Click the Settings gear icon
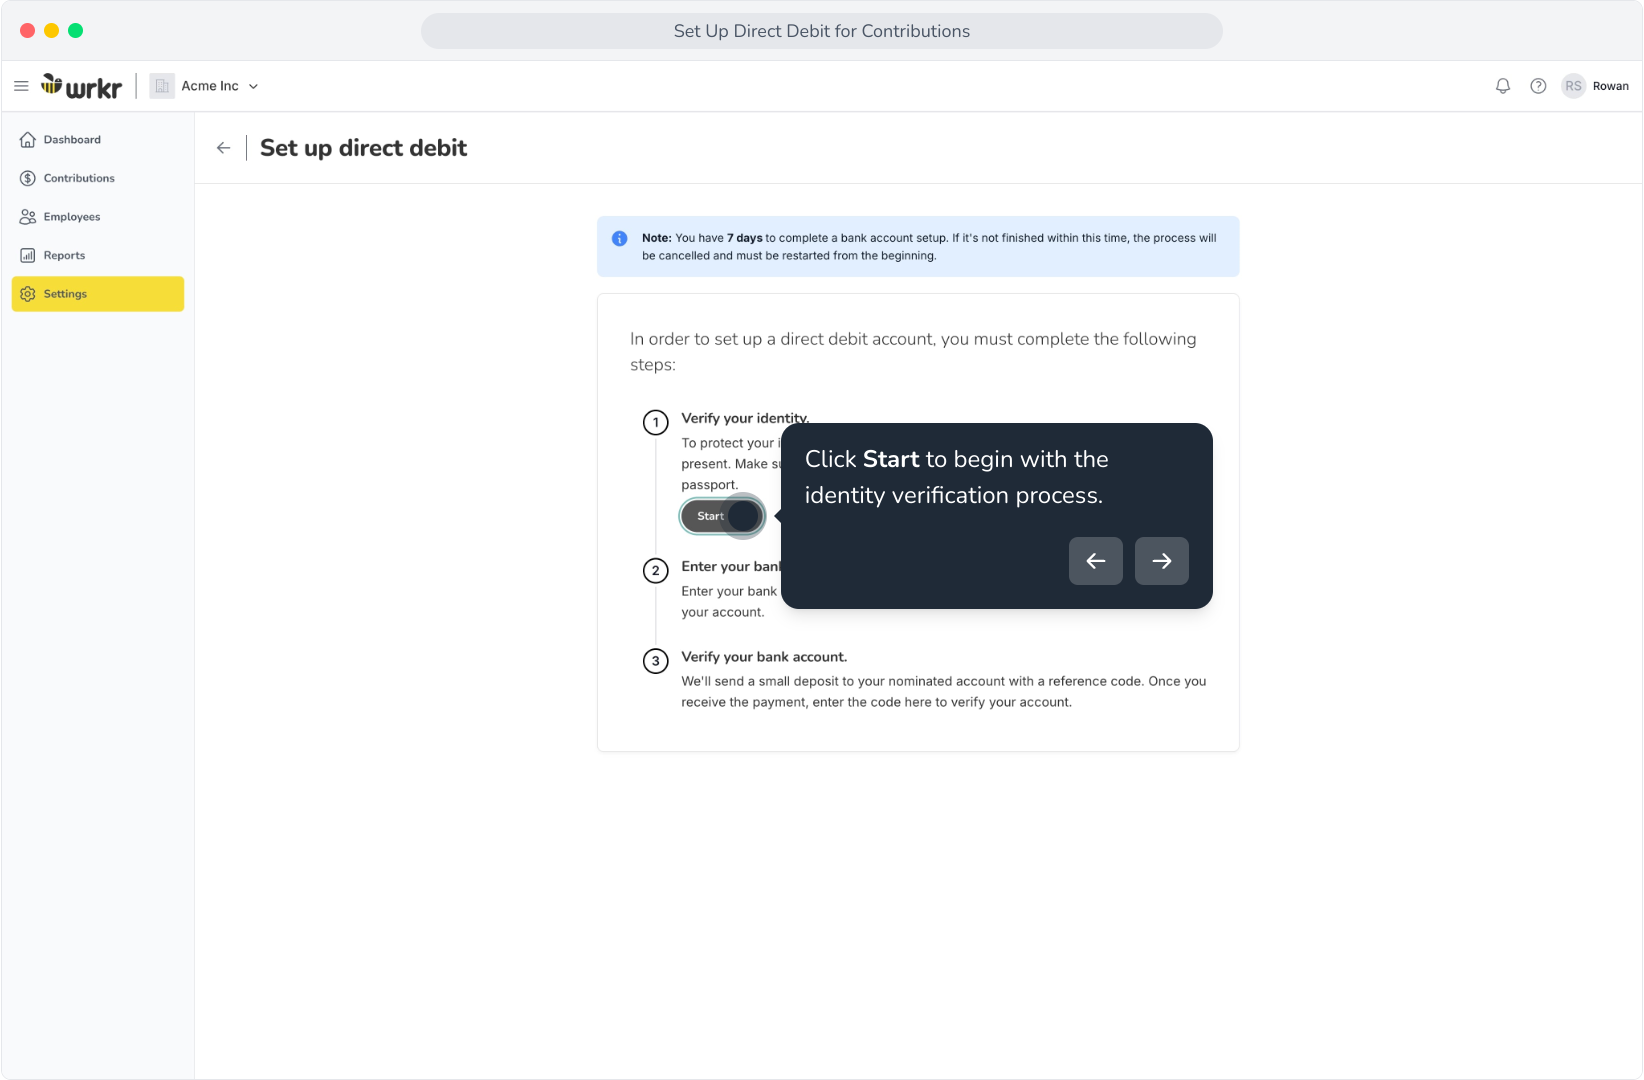The width and height of the screenshot is (1644, 1080). pyautogui.click(x=28, y=294)
